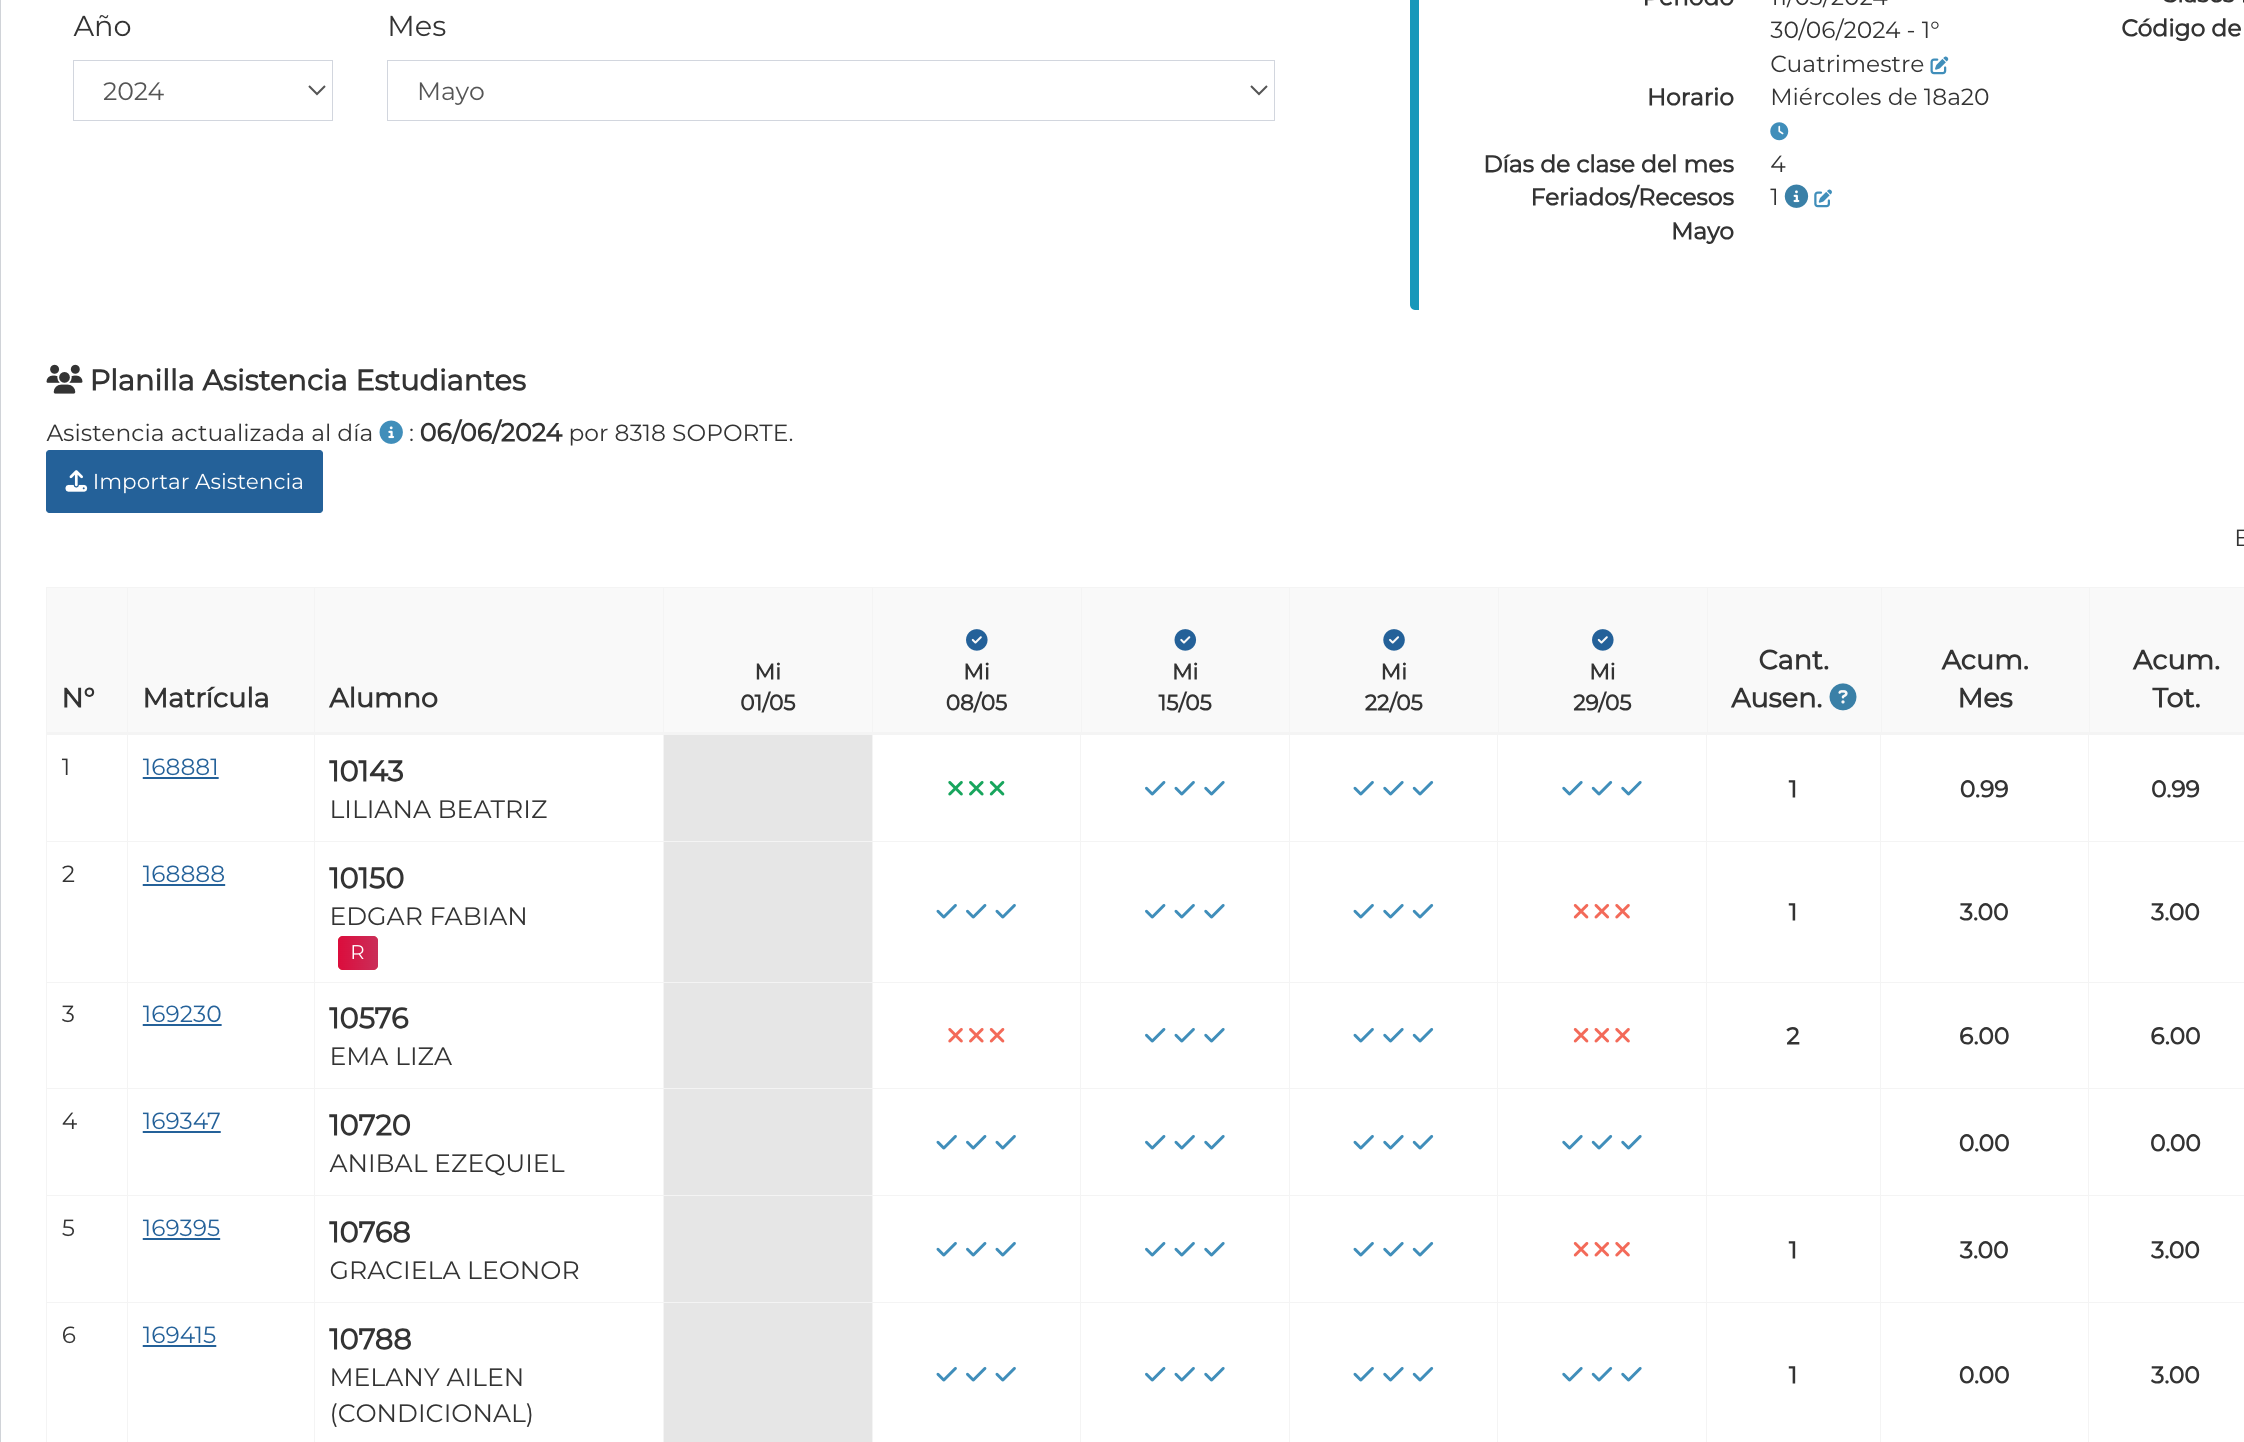The width and height of the screenshot is (2244, 1442).
Task: Open matrícula link 168881
Action: coord(180,767)
